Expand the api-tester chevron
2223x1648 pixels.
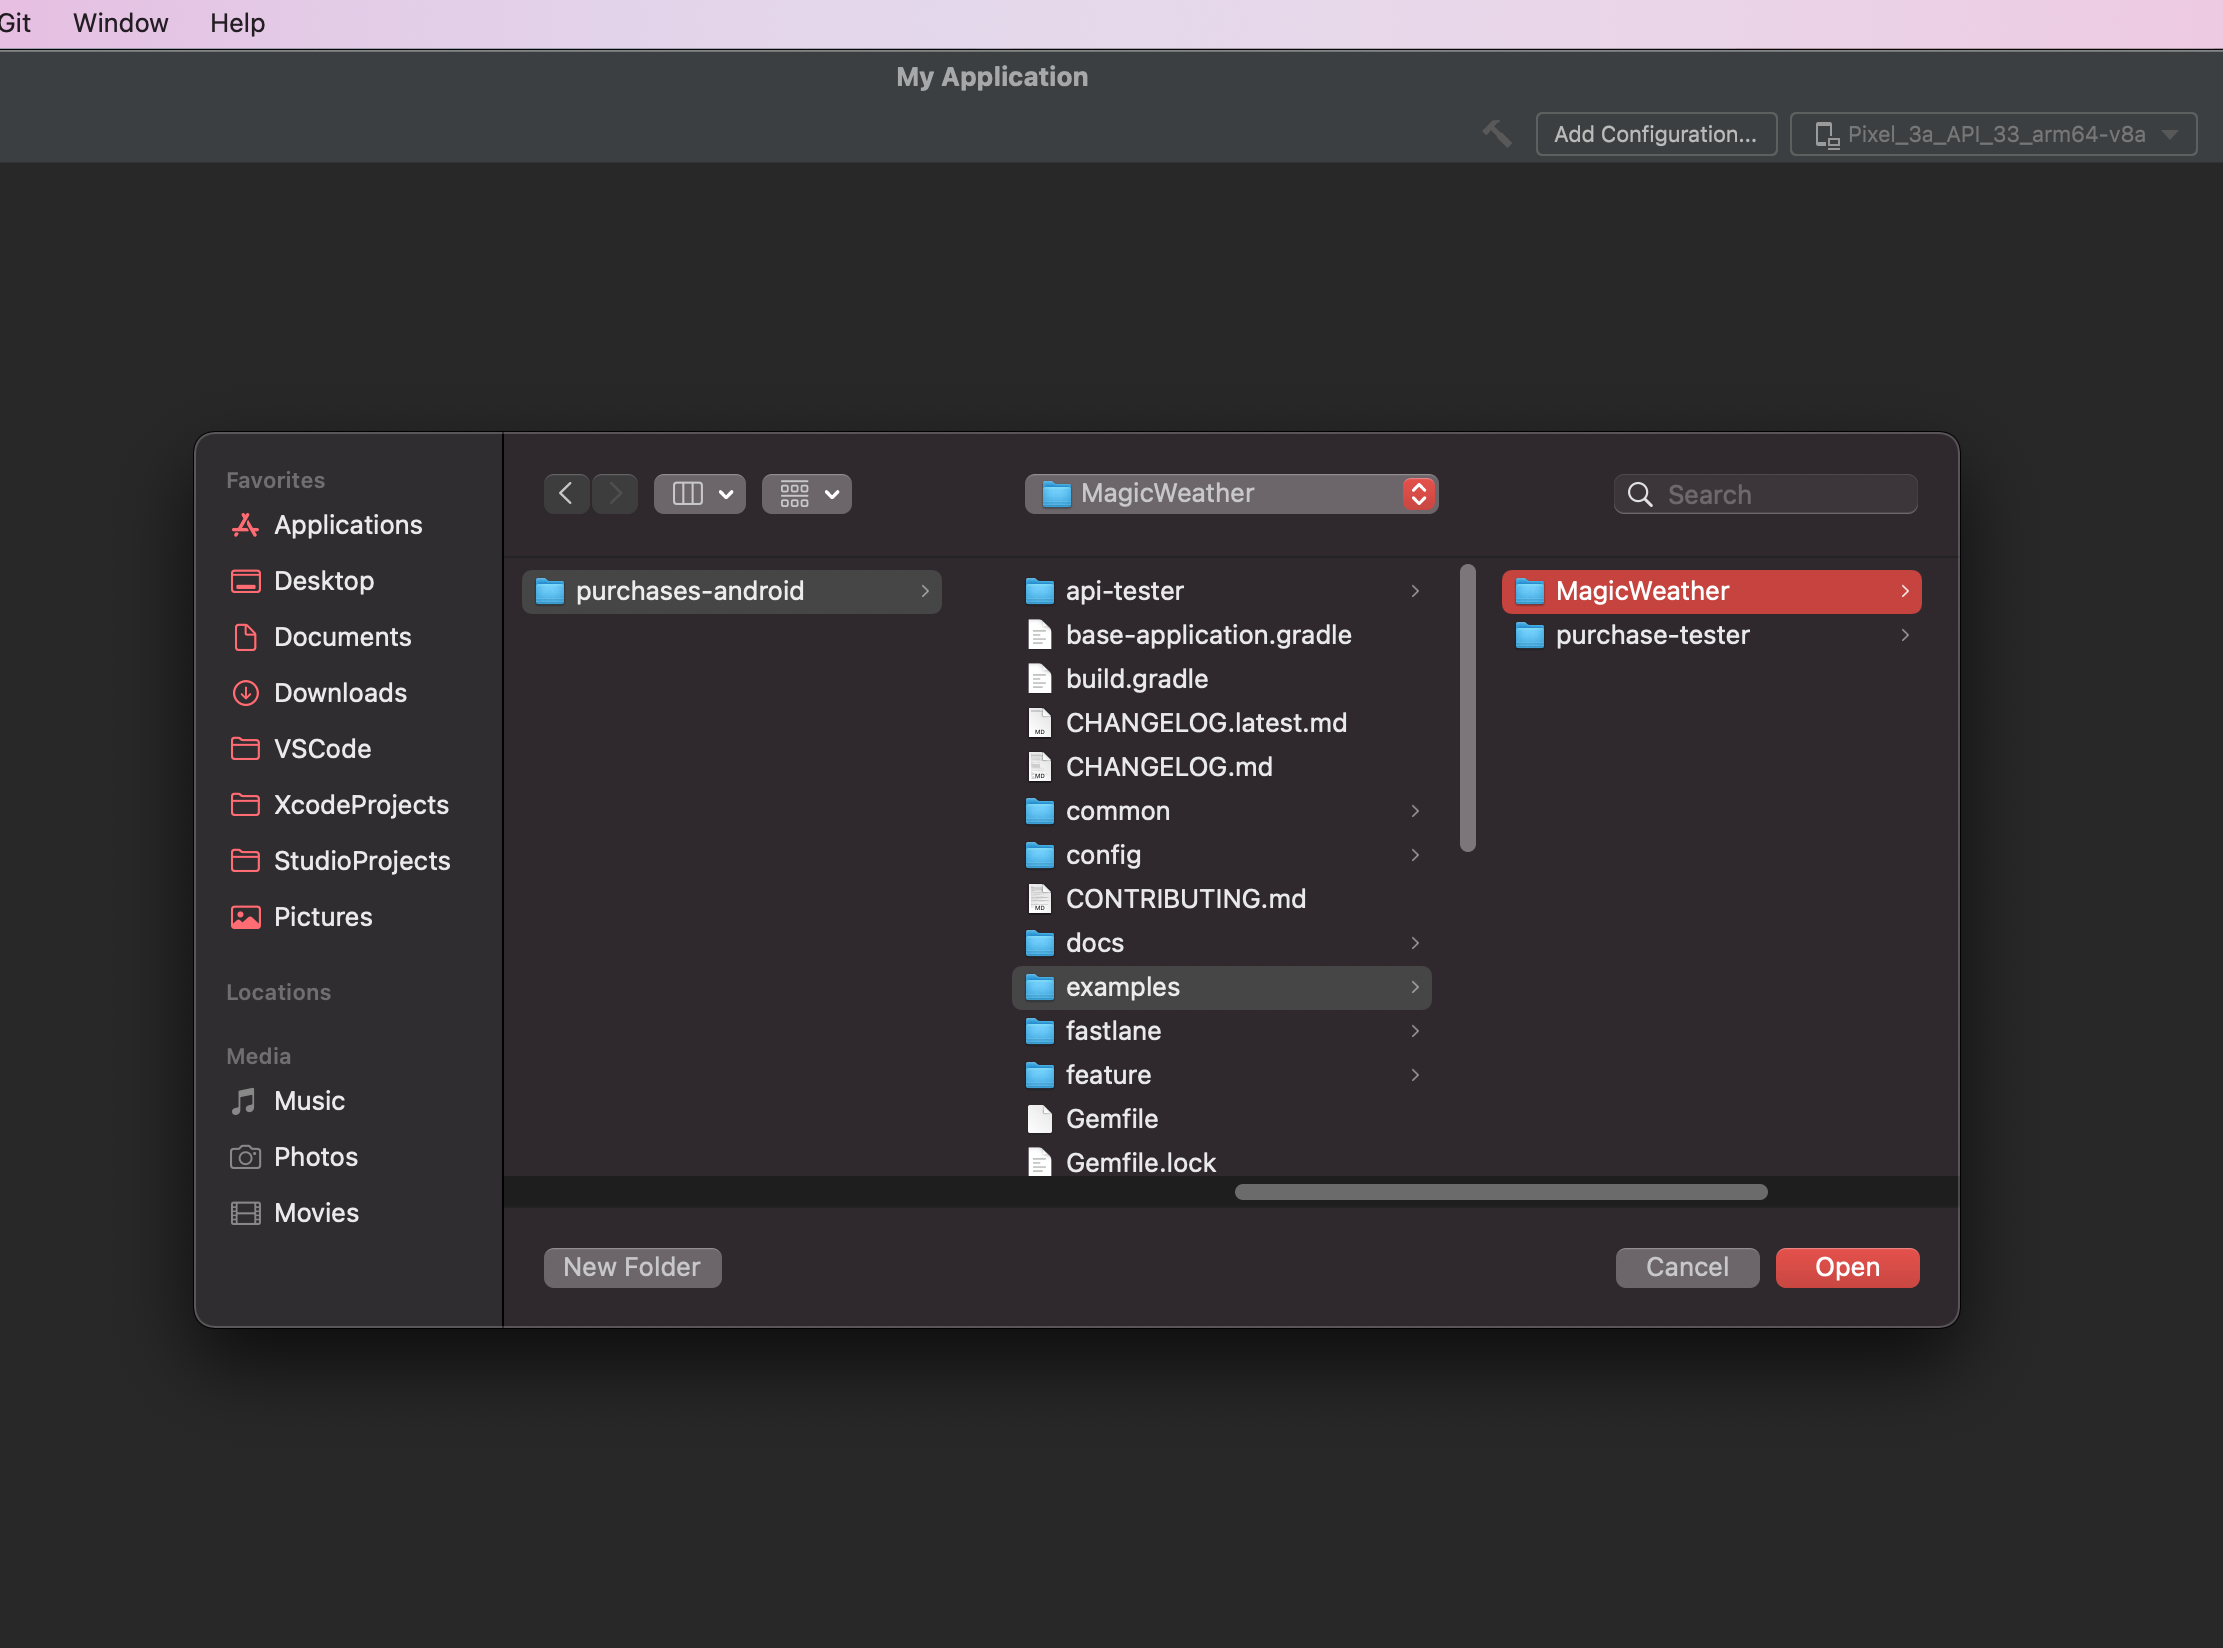pyautogui.click(x=1415, y=591)
